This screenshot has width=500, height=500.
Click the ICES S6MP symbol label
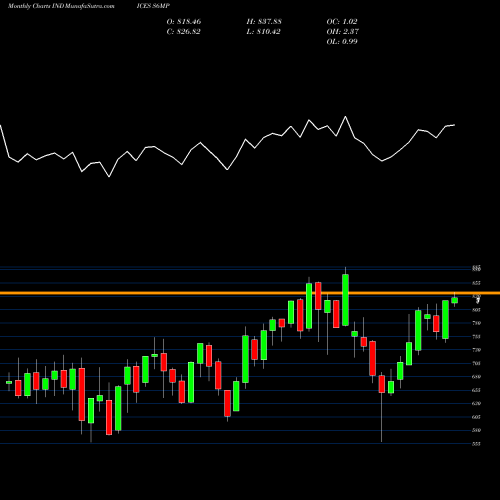(153, 6)
